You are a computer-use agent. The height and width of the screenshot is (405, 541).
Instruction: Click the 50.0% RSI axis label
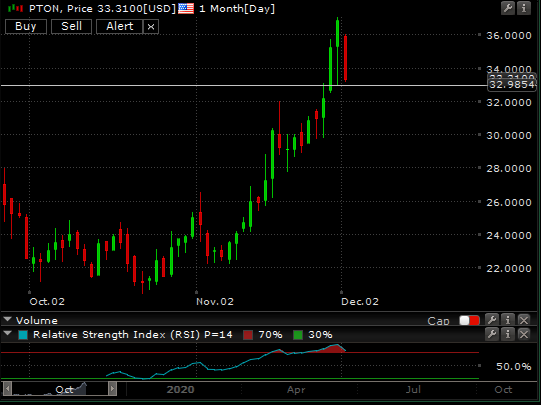click(x=513, y=366)
